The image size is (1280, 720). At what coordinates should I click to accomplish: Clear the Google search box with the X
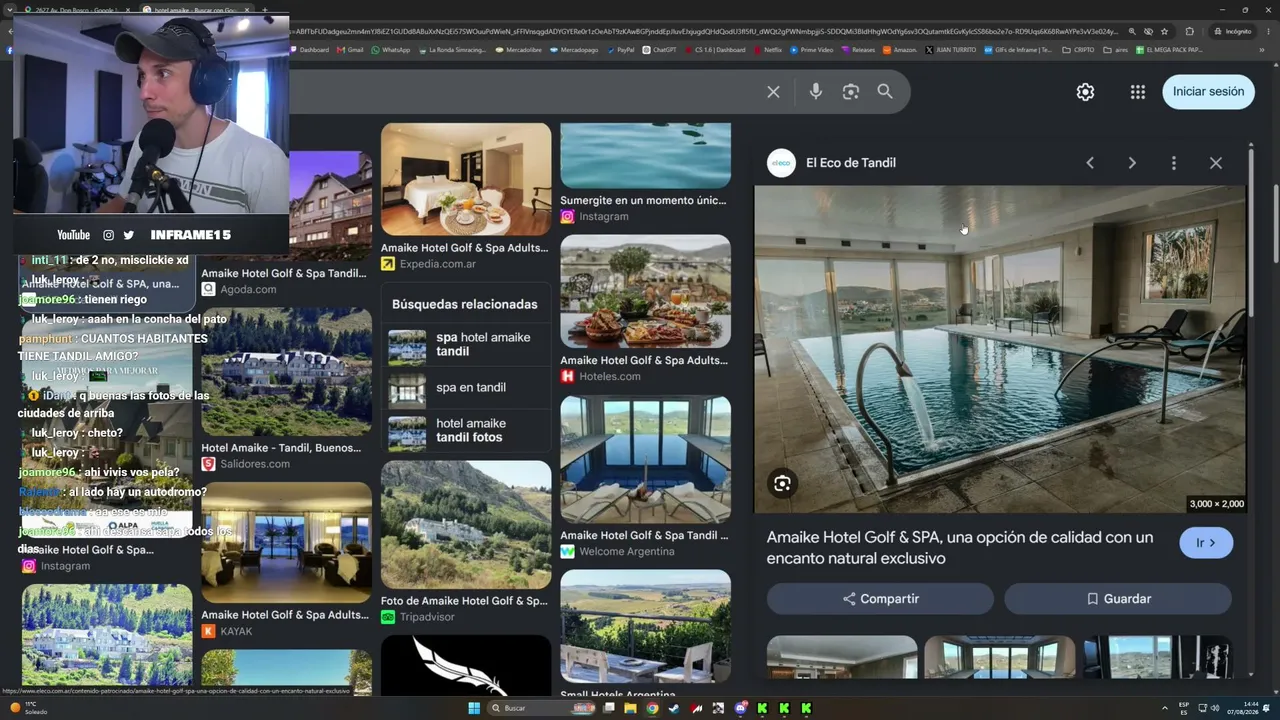pyautogui.click(x=773, y=92)
